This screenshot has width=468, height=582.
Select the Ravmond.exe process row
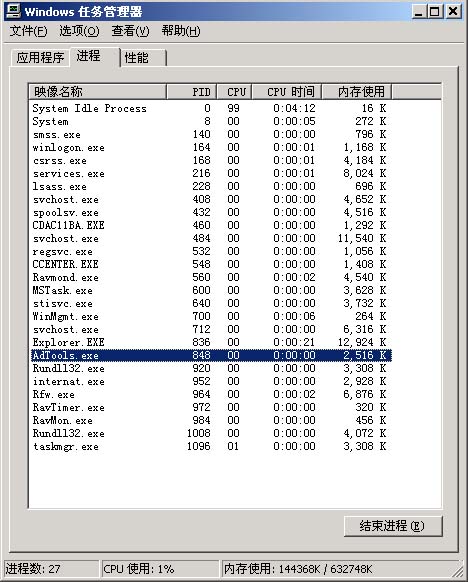click(211, 277)
